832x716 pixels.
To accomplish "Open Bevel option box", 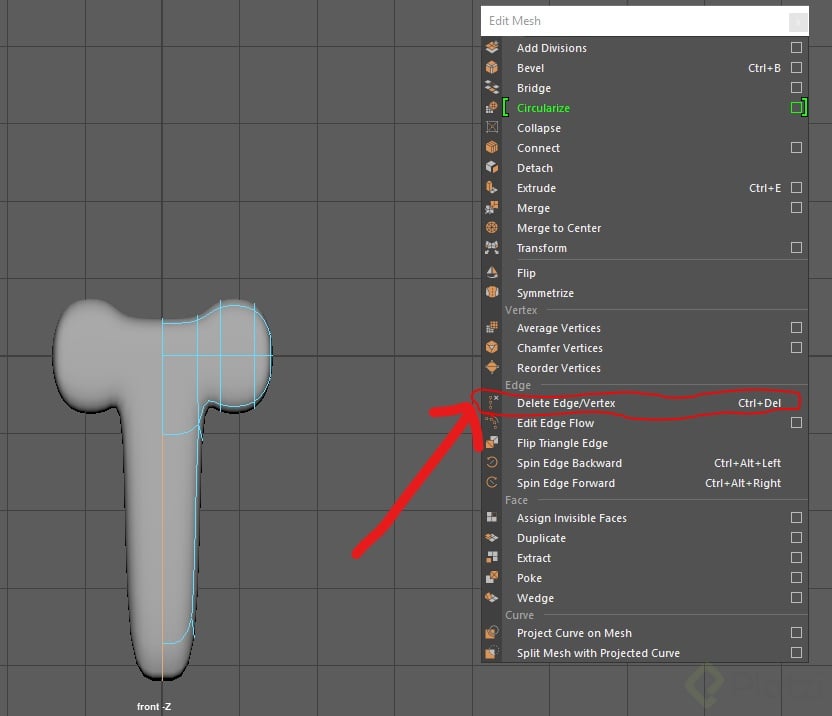I will point(796,67).
